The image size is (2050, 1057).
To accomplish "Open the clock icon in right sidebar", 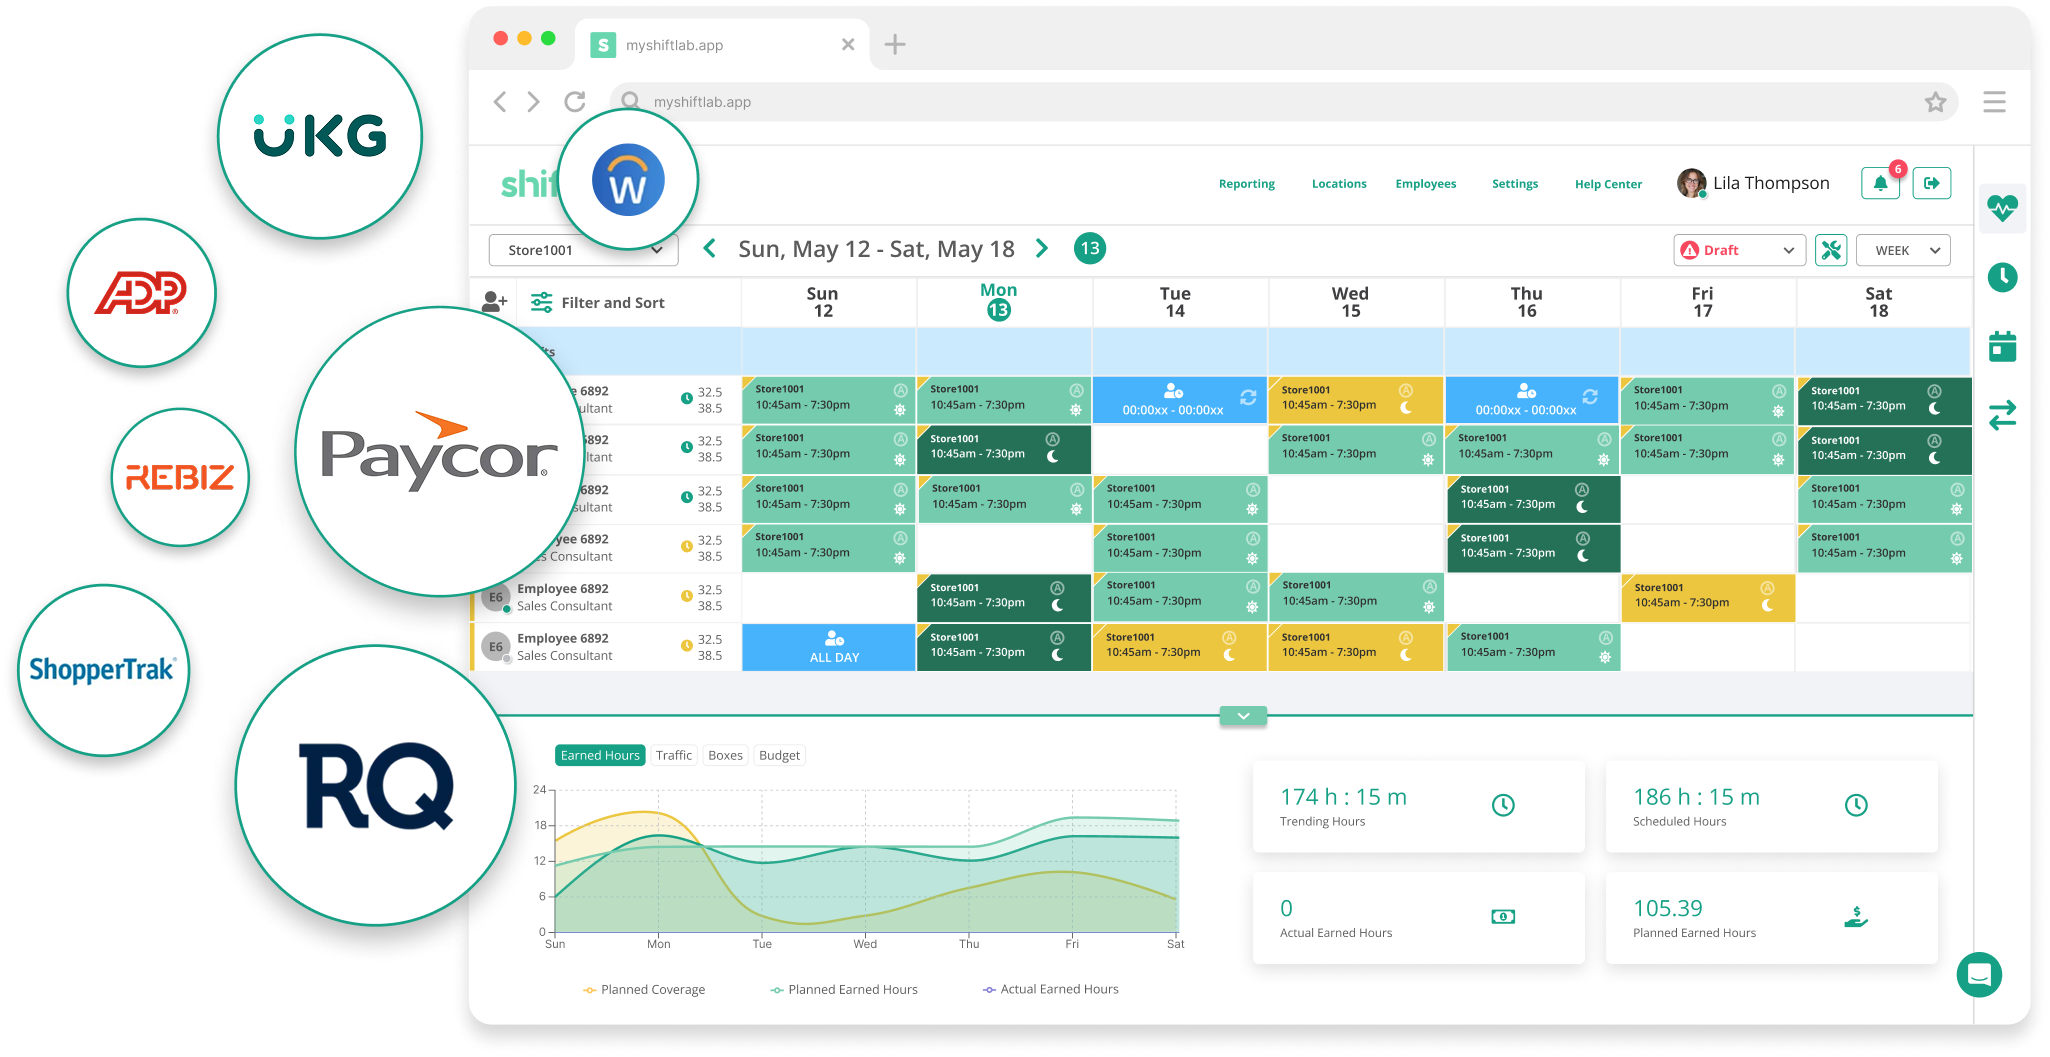I will pyautogui.click(x=2002, y=277).
